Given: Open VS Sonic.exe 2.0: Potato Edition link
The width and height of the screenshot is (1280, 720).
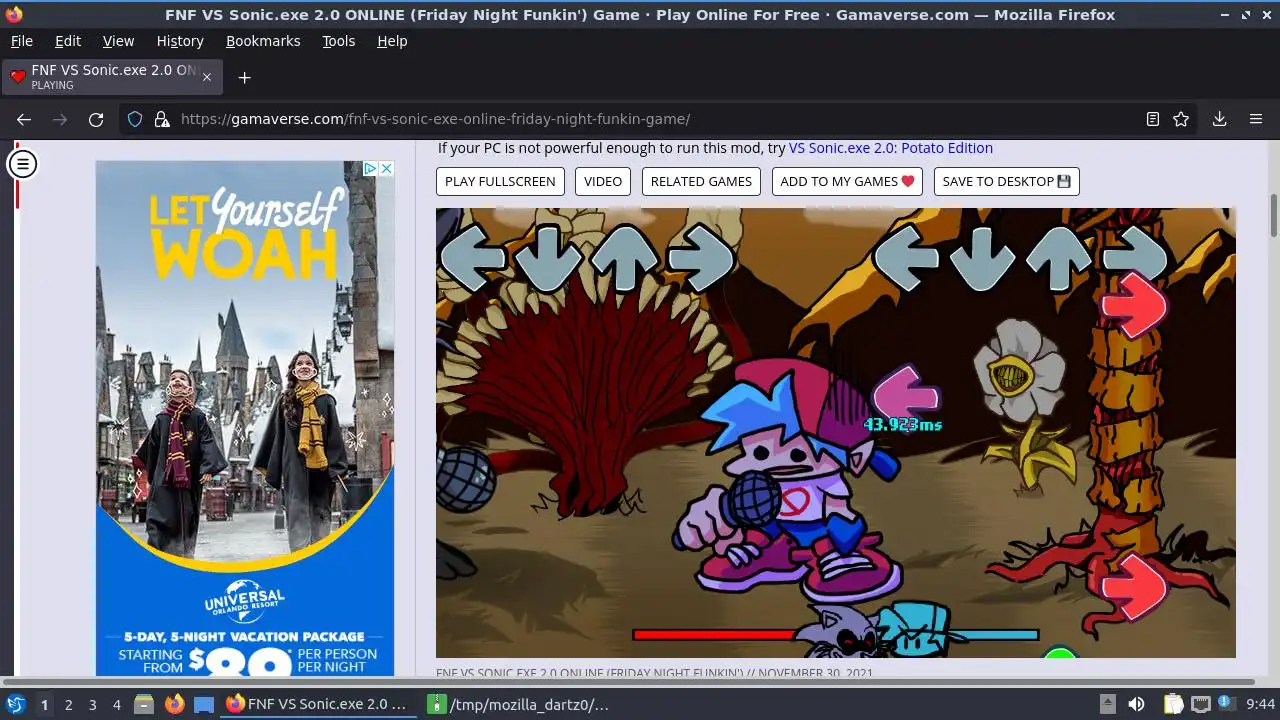Looking at the screenshot, I should click(891, 148).
